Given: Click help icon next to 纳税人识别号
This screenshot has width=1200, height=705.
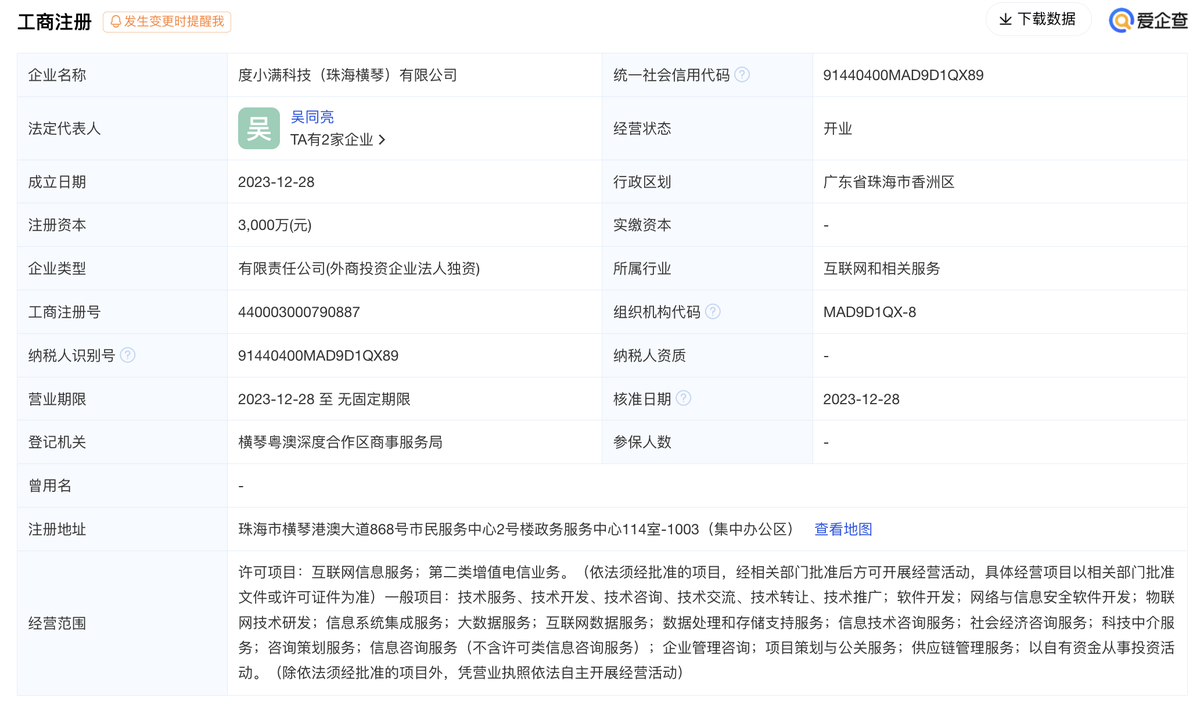Looking at the screenshot, I should coord(128,355).
